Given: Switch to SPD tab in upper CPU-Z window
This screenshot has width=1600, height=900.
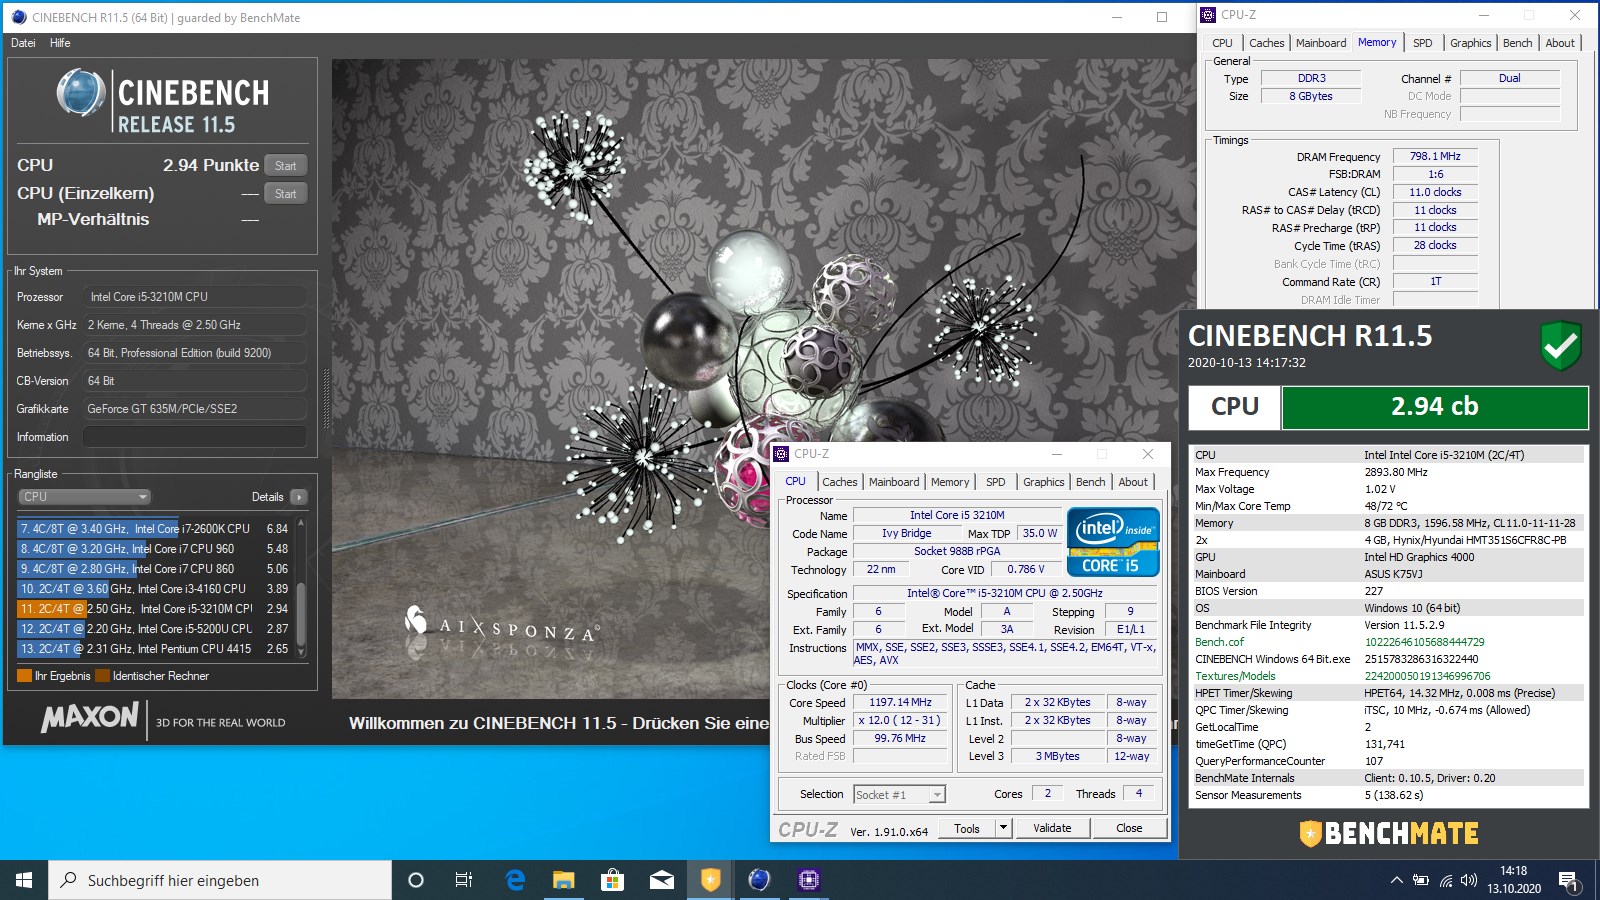Looking at the screenshot, I should point(1422,43).
